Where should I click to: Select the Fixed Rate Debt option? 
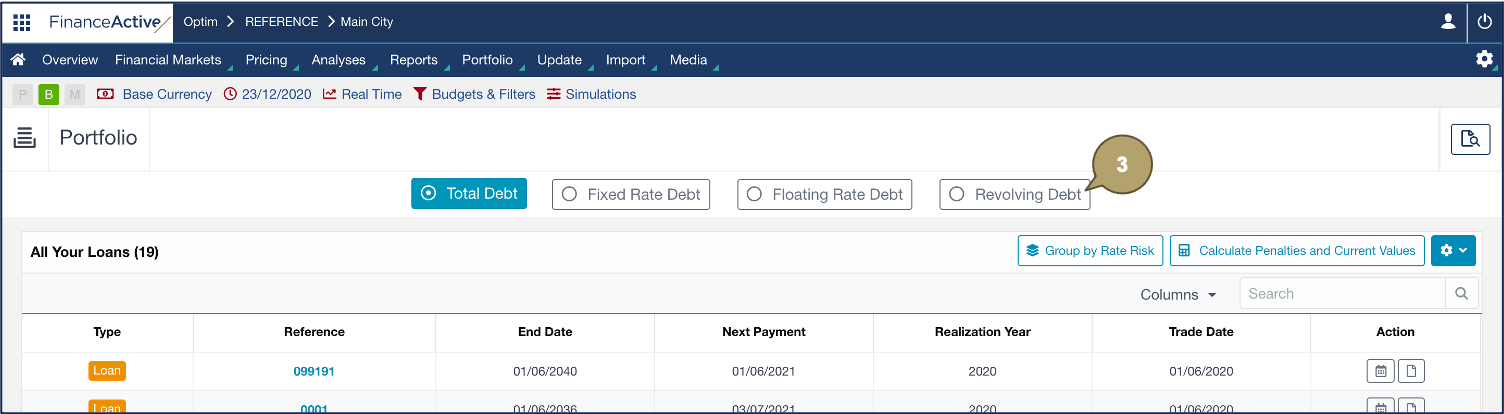(x=631, y=194)
